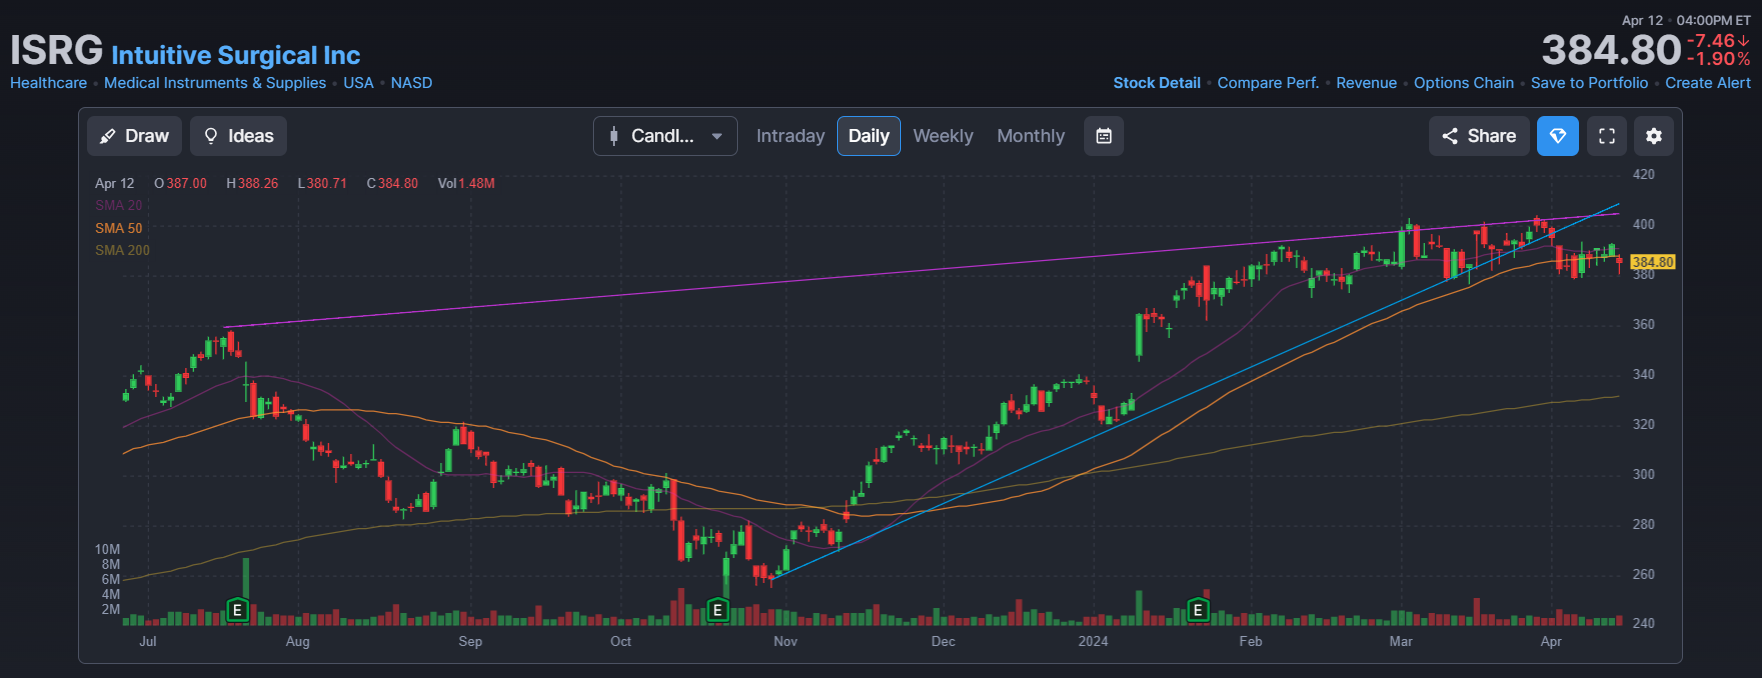Open chart settings gear
This screenshot has width=1762, height=678.
(x=1654, y=136)
